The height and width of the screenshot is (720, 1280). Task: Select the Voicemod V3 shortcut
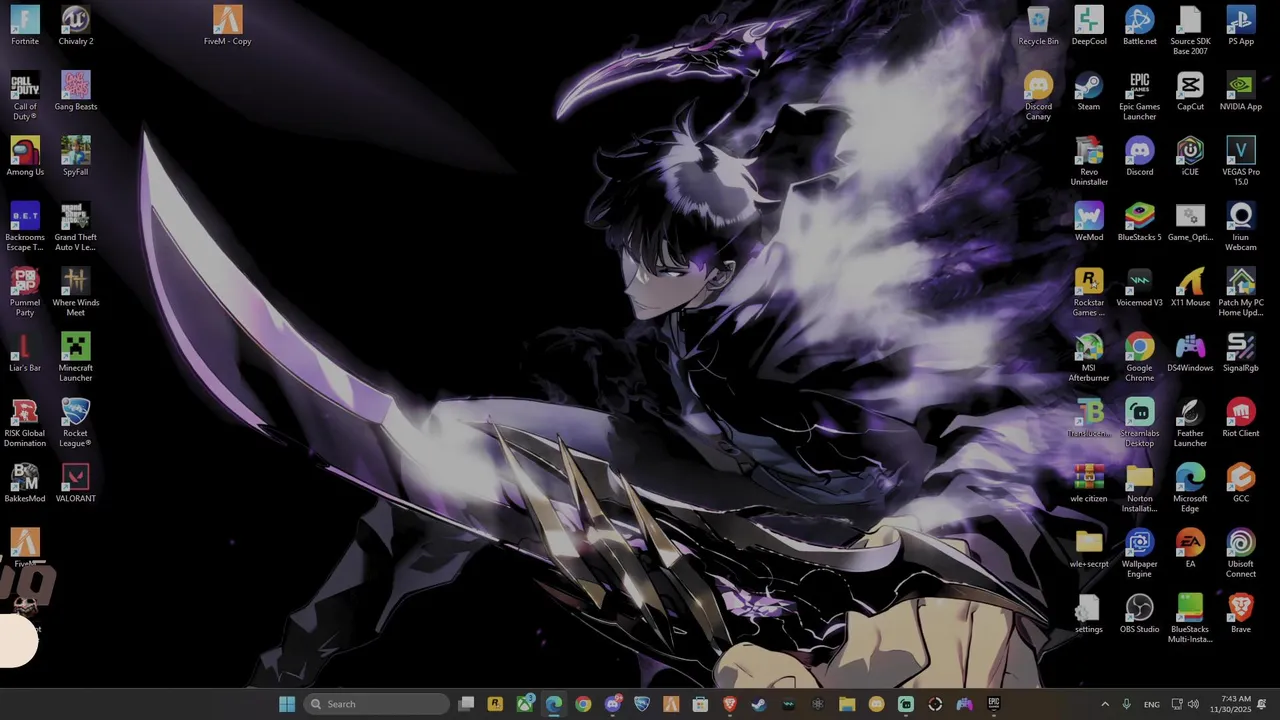tap(1139, 287)
